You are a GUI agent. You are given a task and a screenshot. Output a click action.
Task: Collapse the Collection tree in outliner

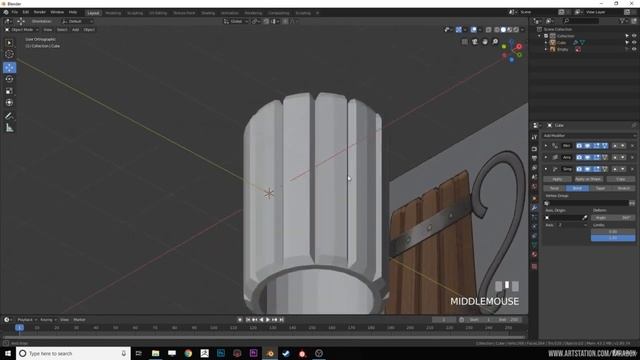540,36
